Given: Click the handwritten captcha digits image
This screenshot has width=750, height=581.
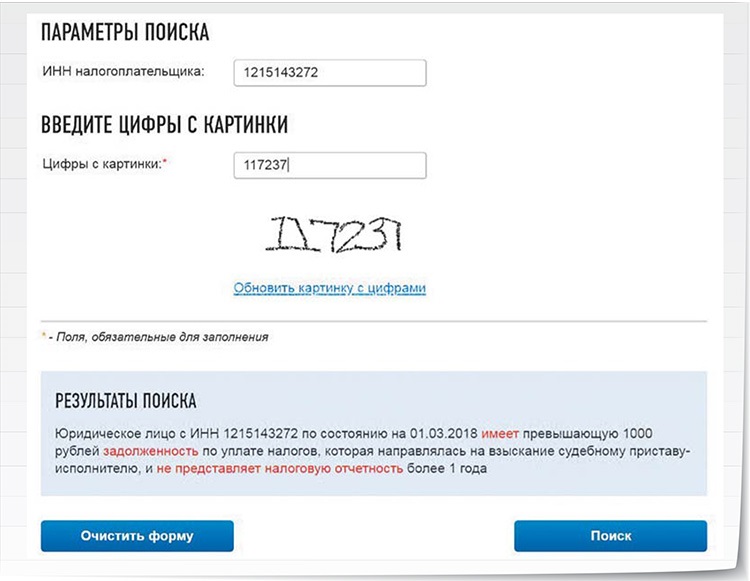Looking at the screenshot, I should (334, 234).
